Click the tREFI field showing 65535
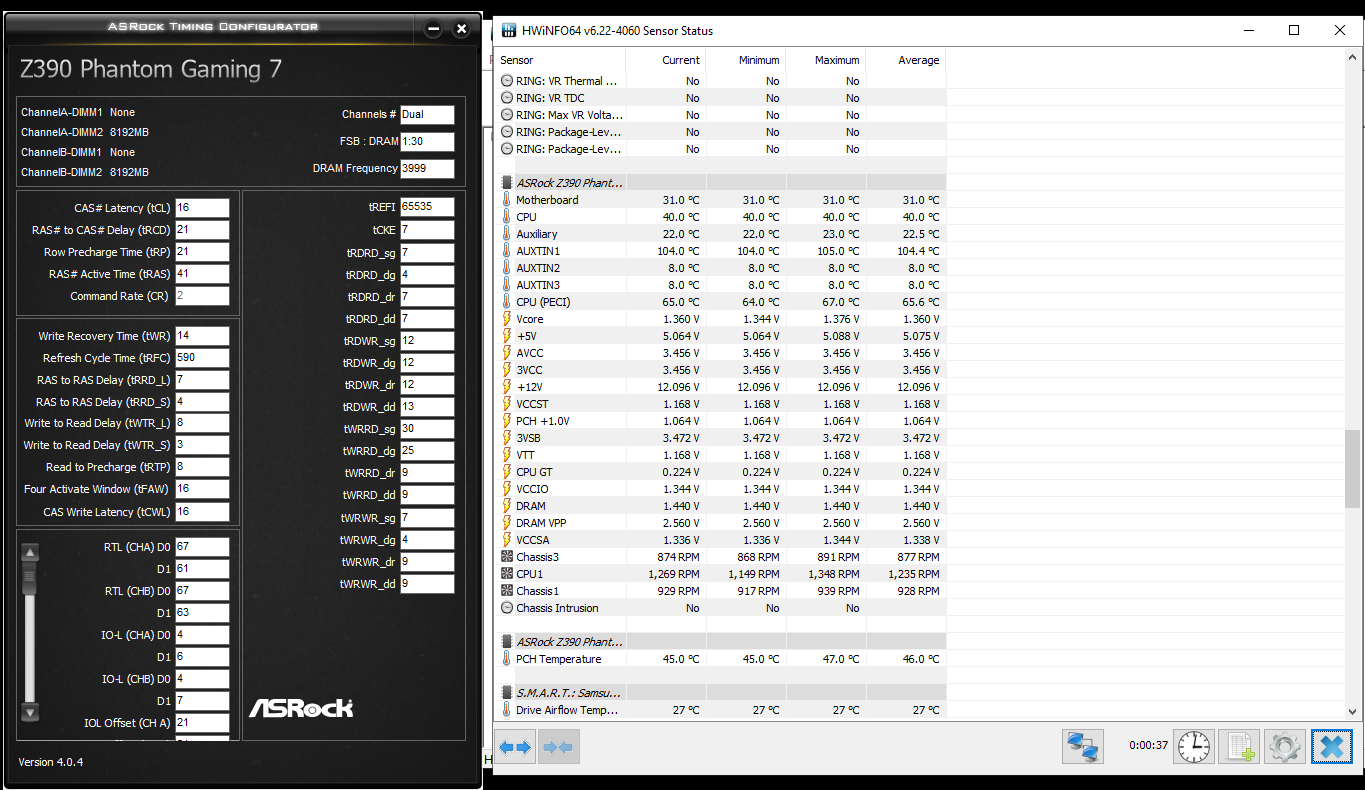 click(x=427, y=207)
